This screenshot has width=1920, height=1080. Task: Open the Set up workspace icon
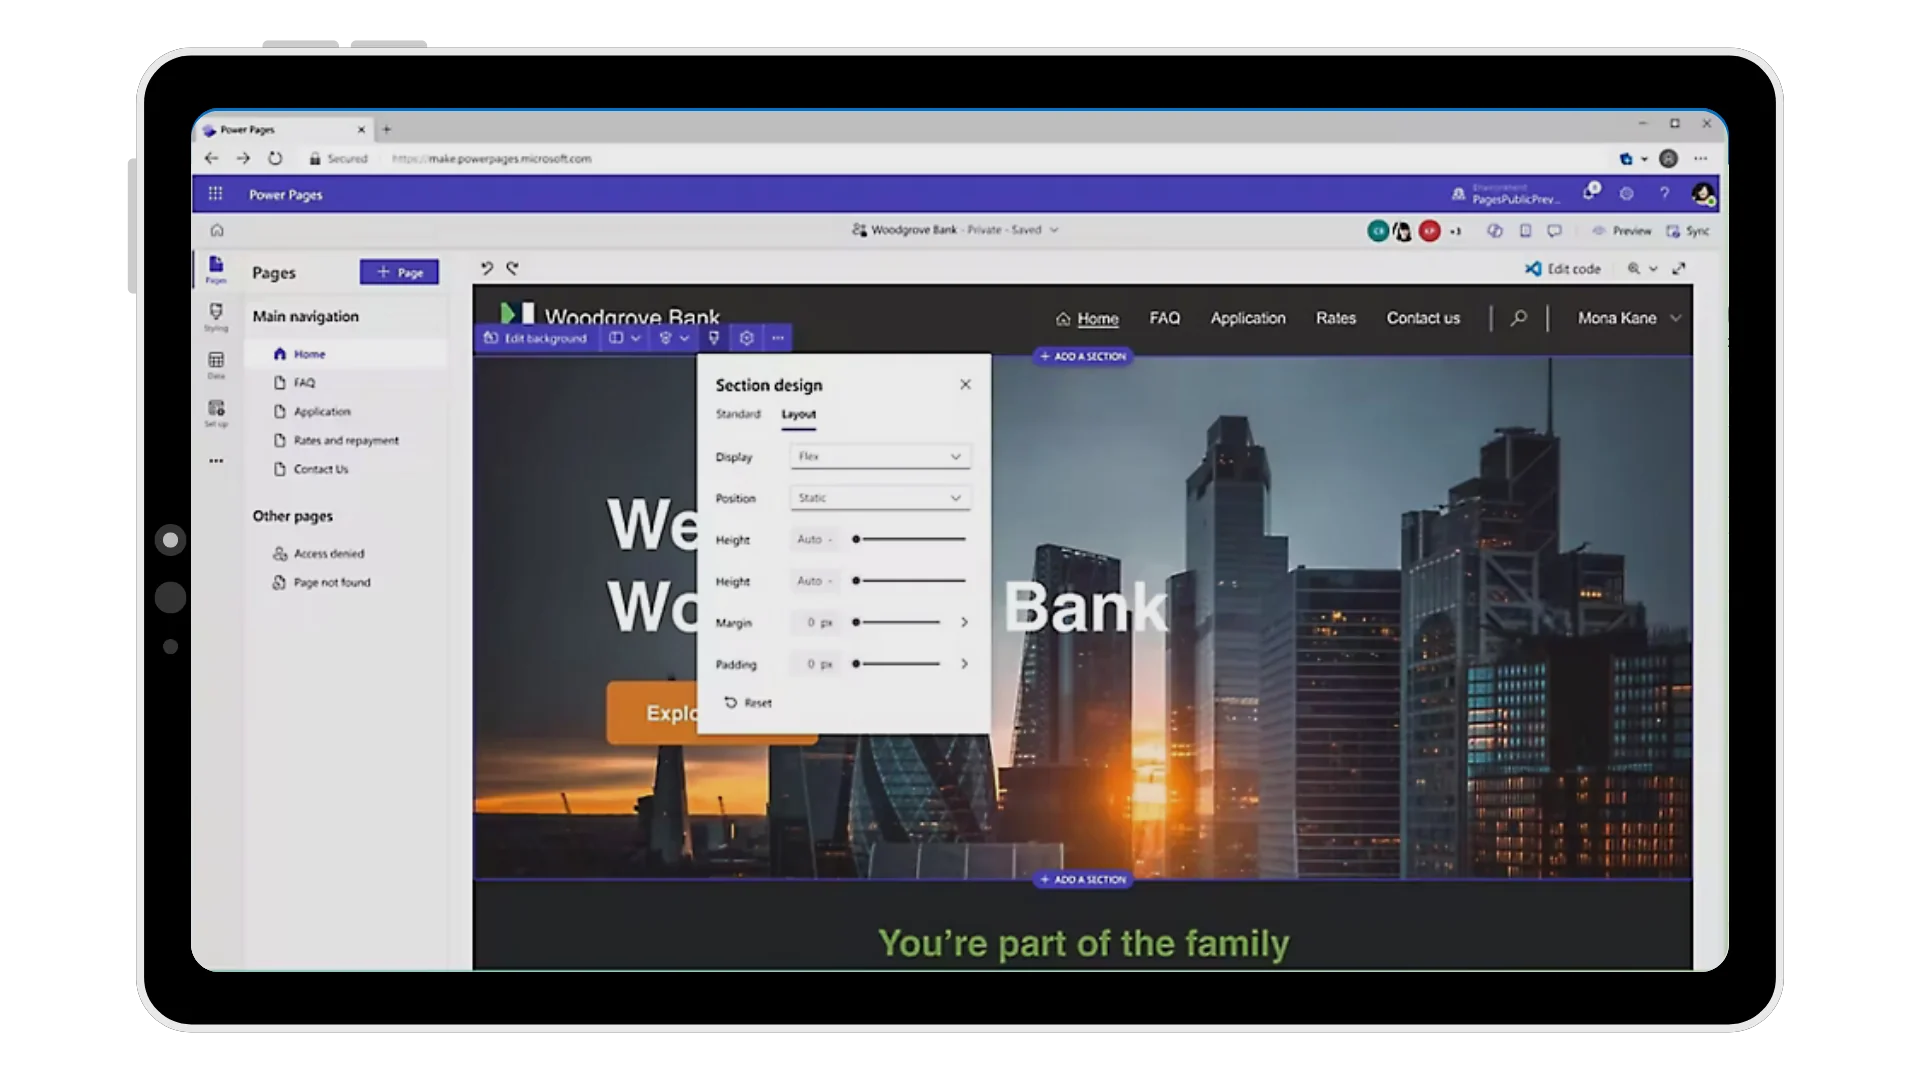click(216, 412)
